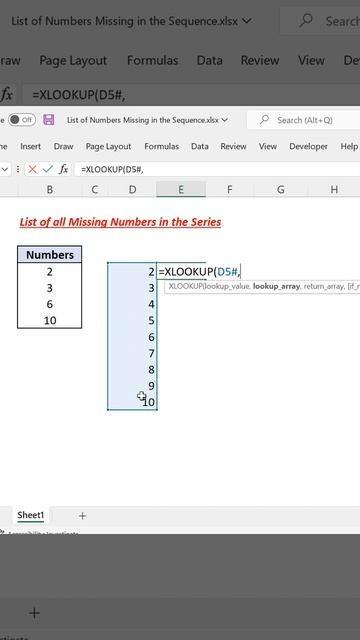
Task: Click cell with 7 in column D
Action: coord(132,353)
